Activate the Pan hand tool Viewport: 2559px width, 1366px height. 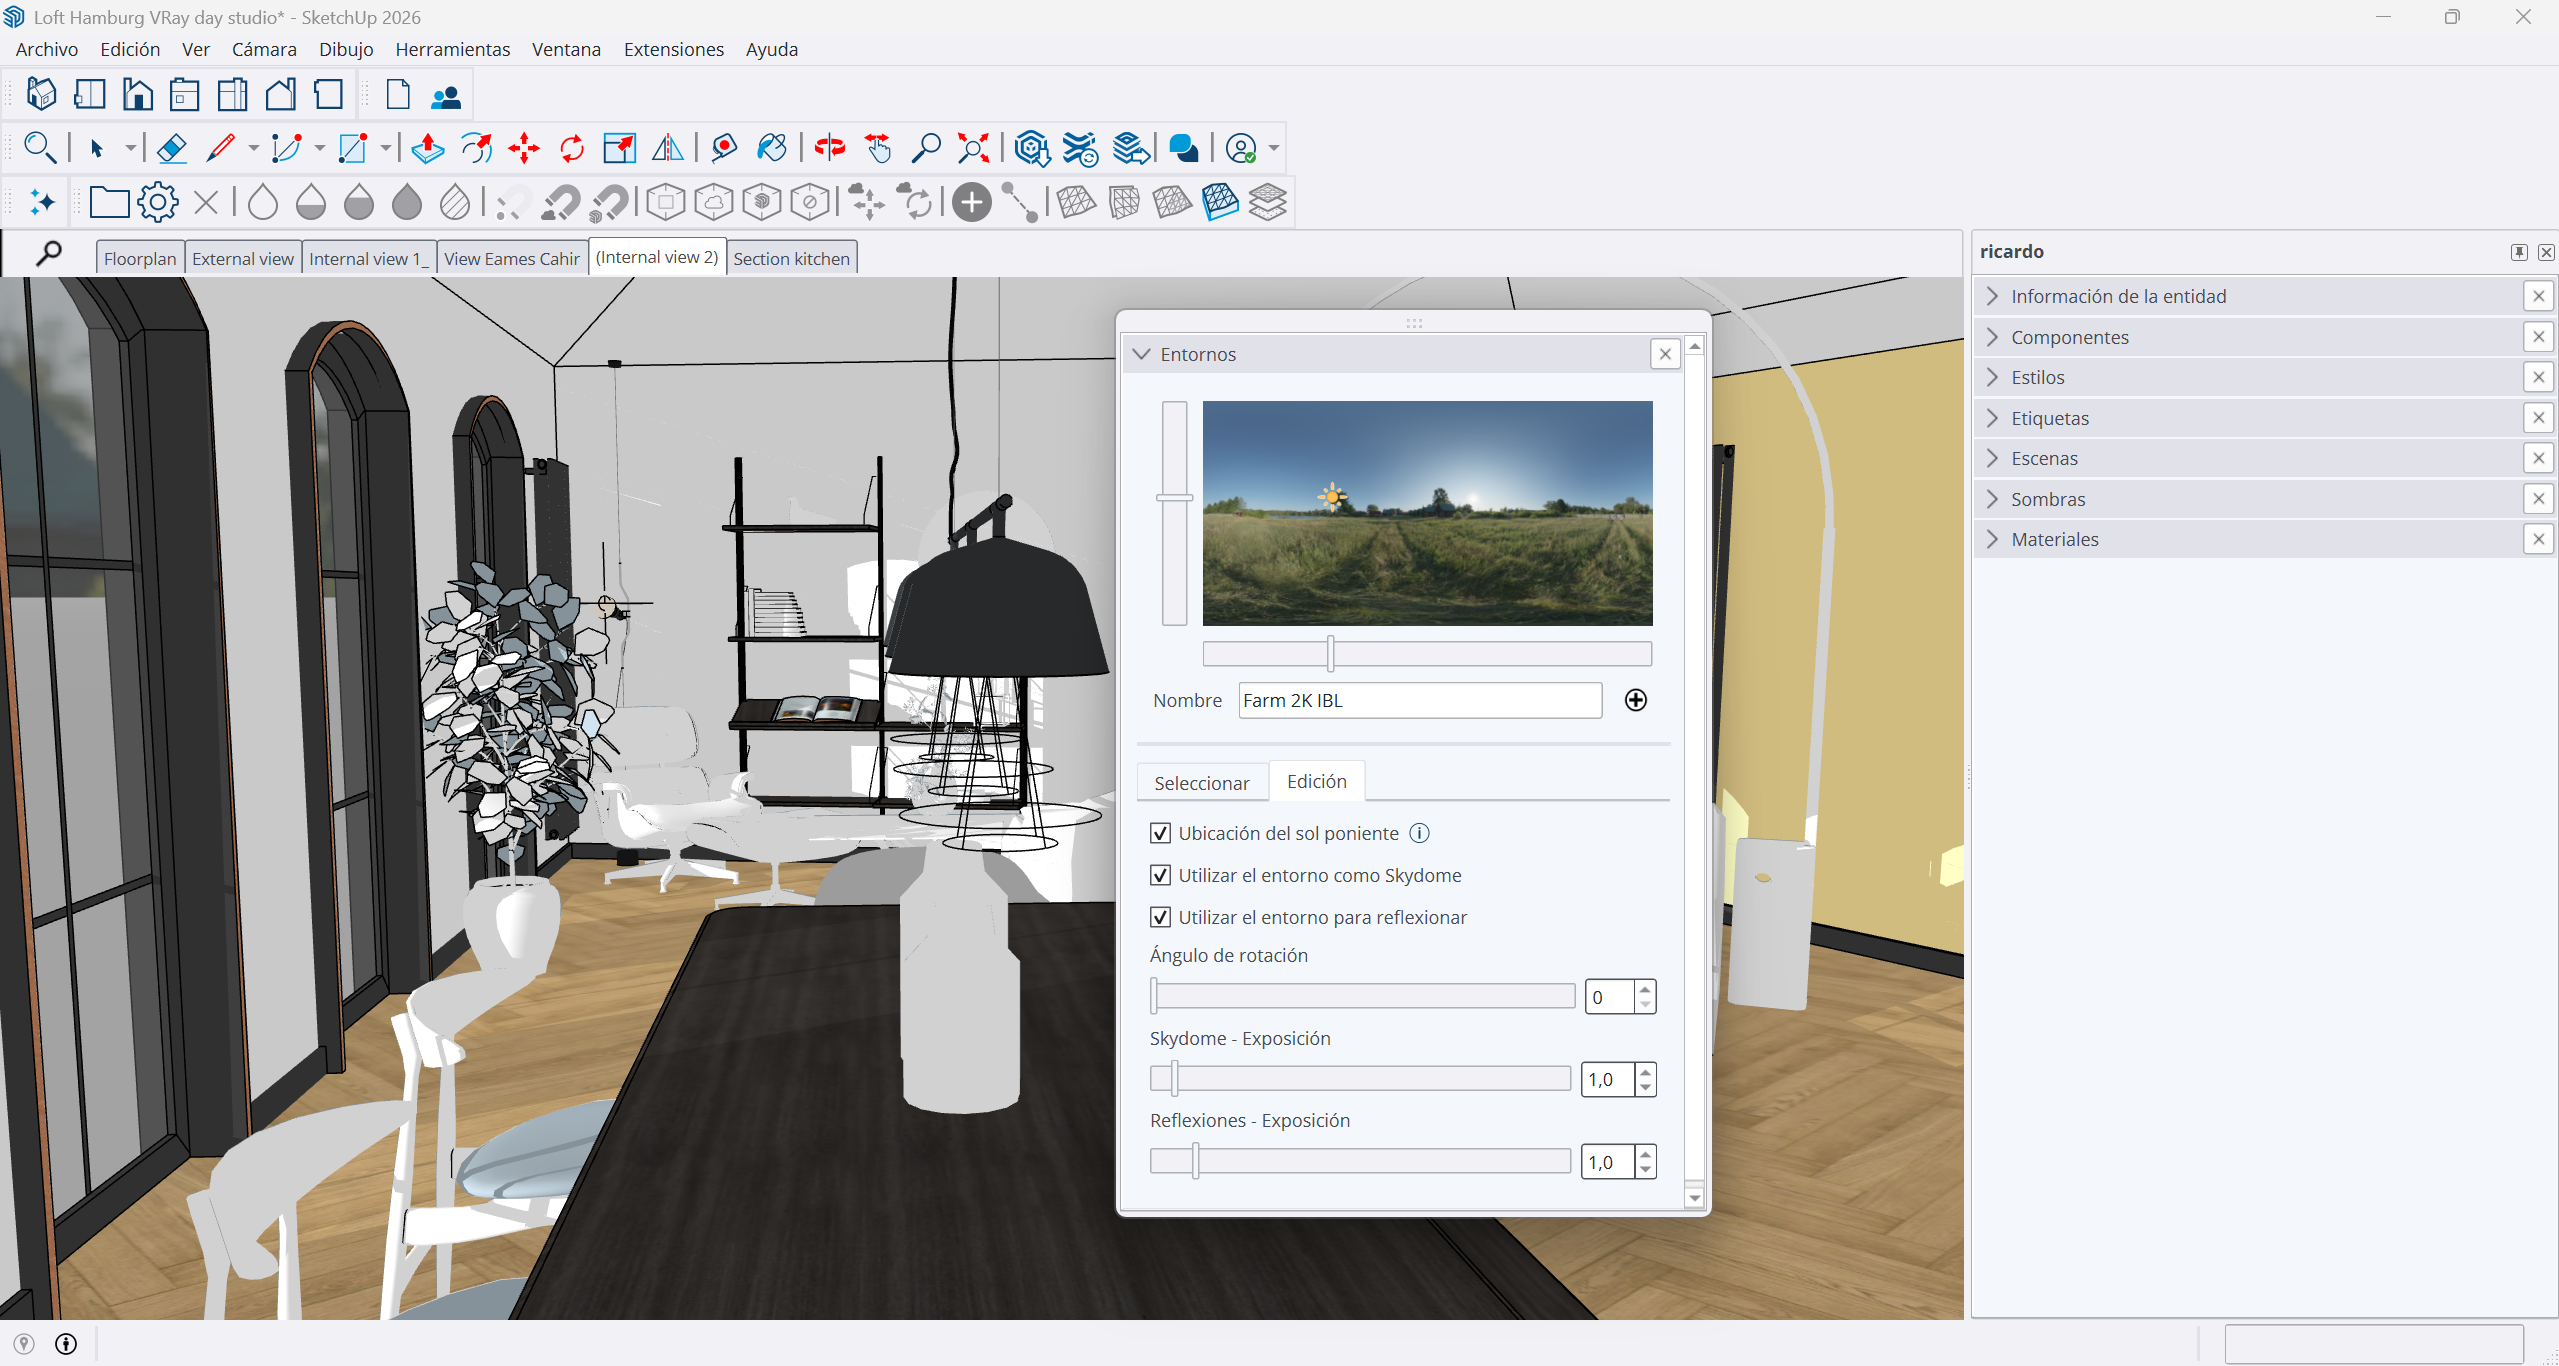coord(877,148)
